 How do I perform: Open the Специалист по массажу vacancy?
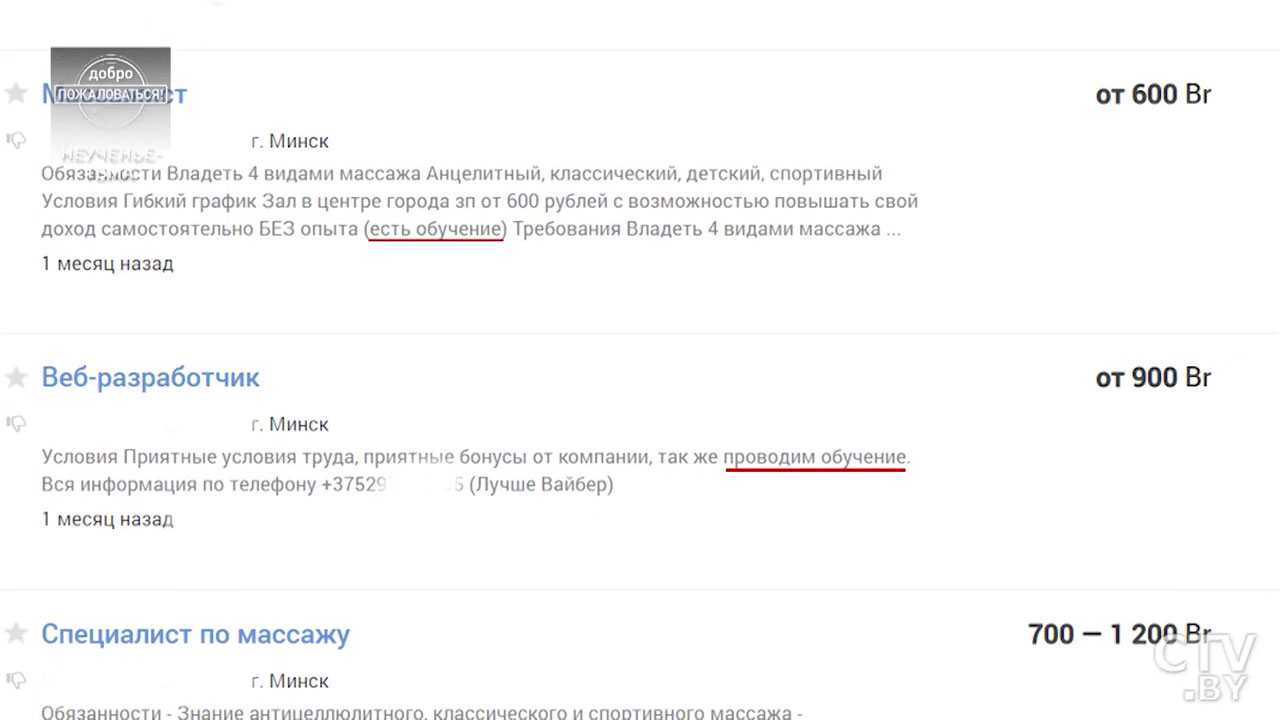(x=195, y=634)
